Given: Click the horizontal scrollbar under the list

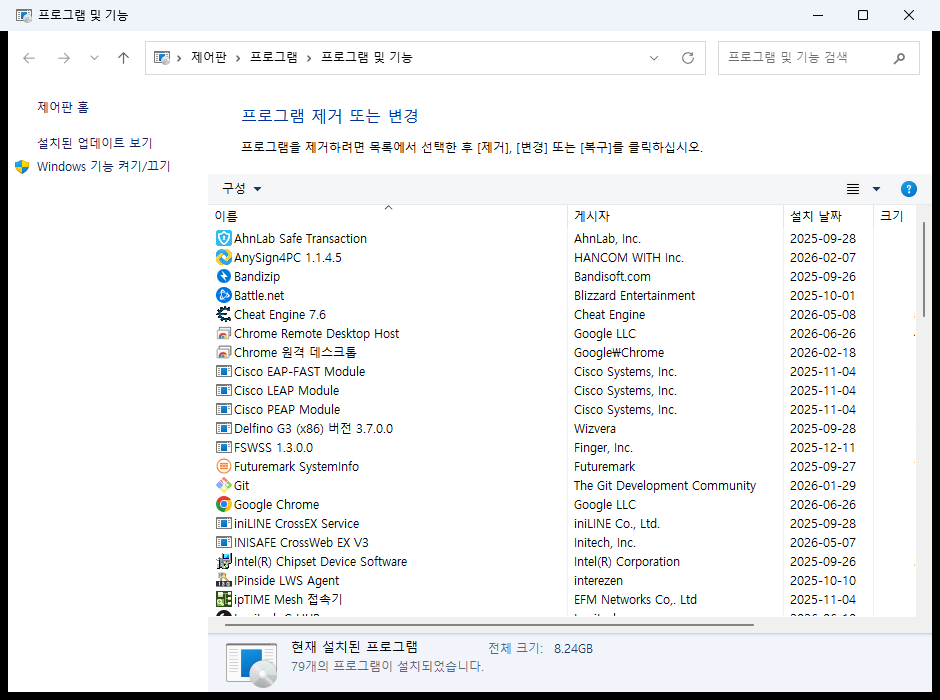Looking at the screenshot, I should click(489, 624).
